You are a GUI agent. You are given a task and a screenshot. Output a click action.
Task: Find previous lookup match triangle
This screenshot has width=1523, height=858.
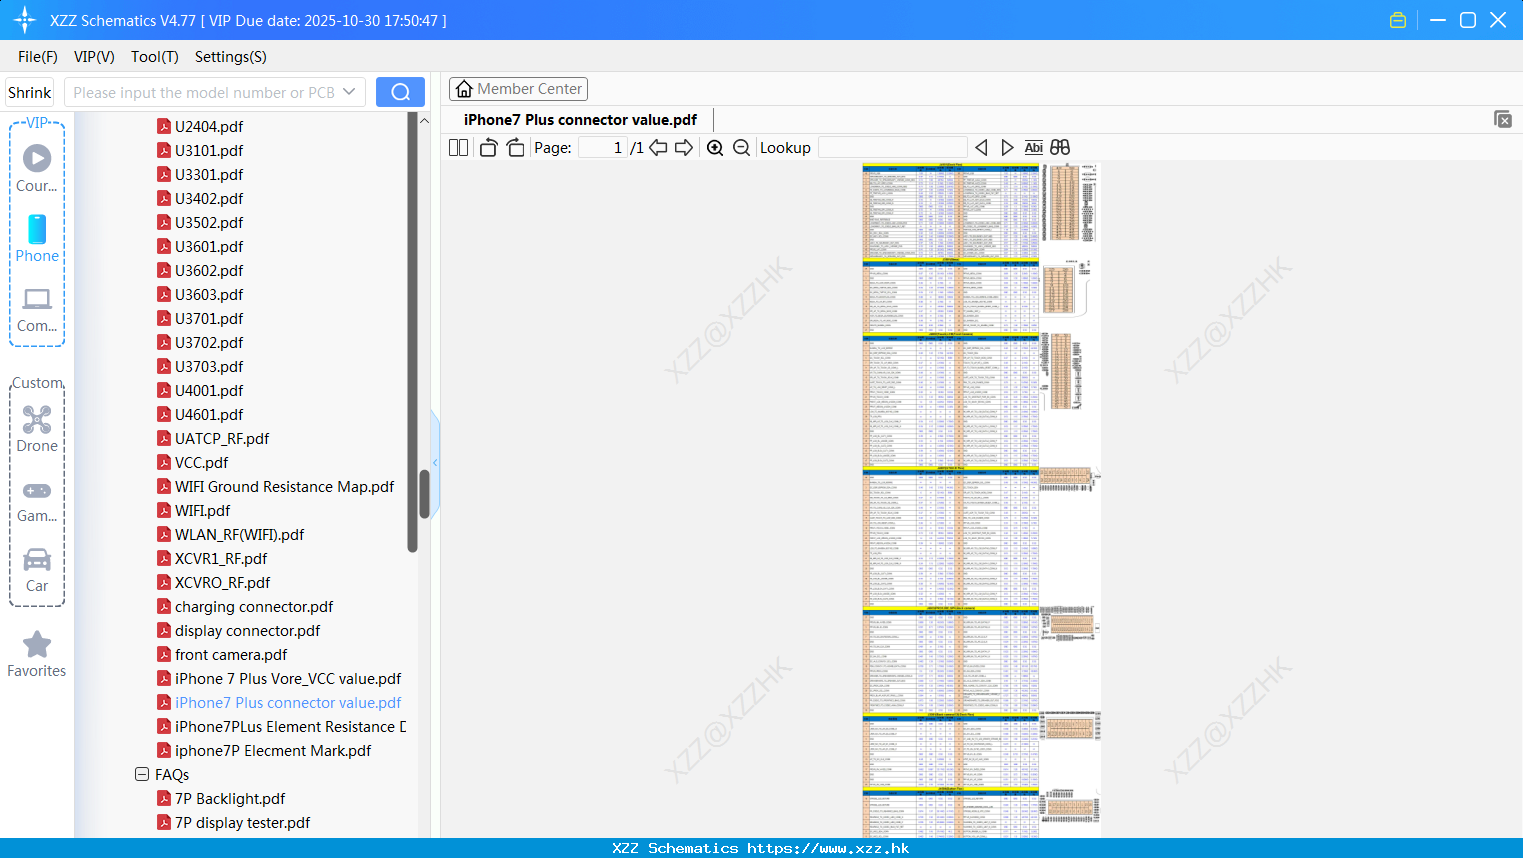tap(981, 147)
